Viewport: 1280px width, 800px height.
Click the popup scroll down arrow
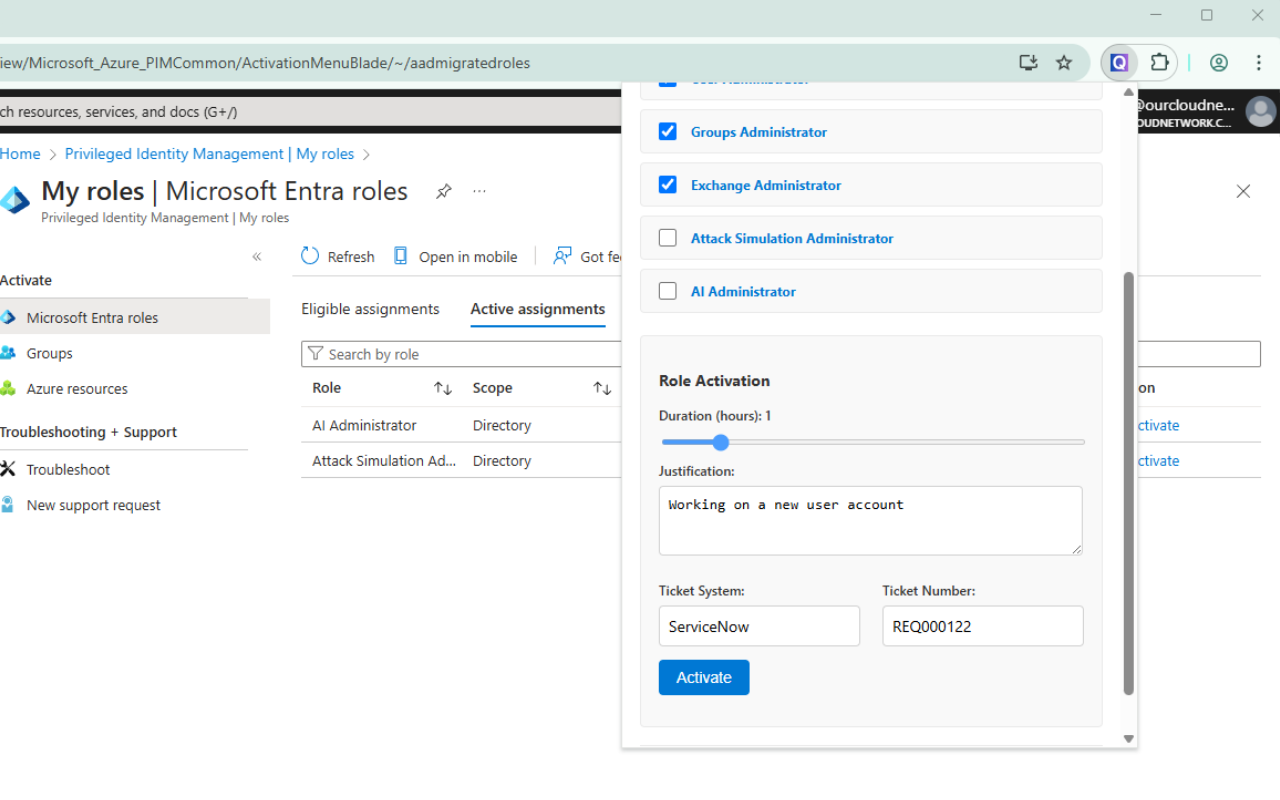pyautogui.click(x=1129, y=739)
